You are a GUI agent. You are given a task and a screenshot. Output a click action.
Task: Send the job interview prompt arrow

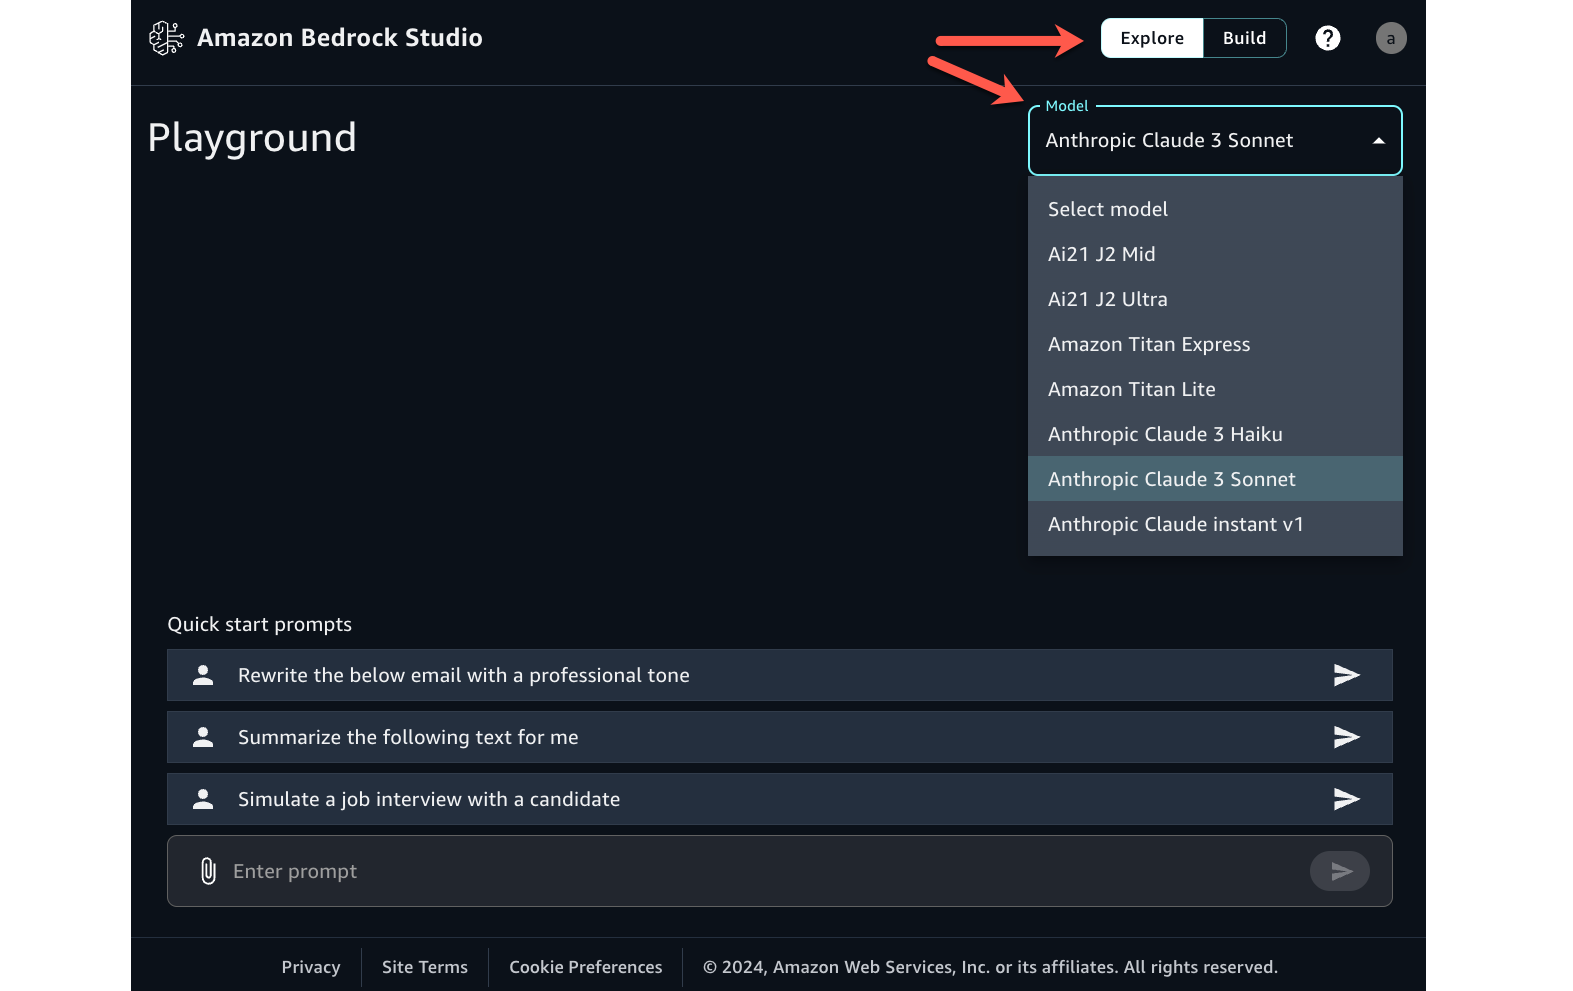pyautogui.click(x=1346, y=799)
